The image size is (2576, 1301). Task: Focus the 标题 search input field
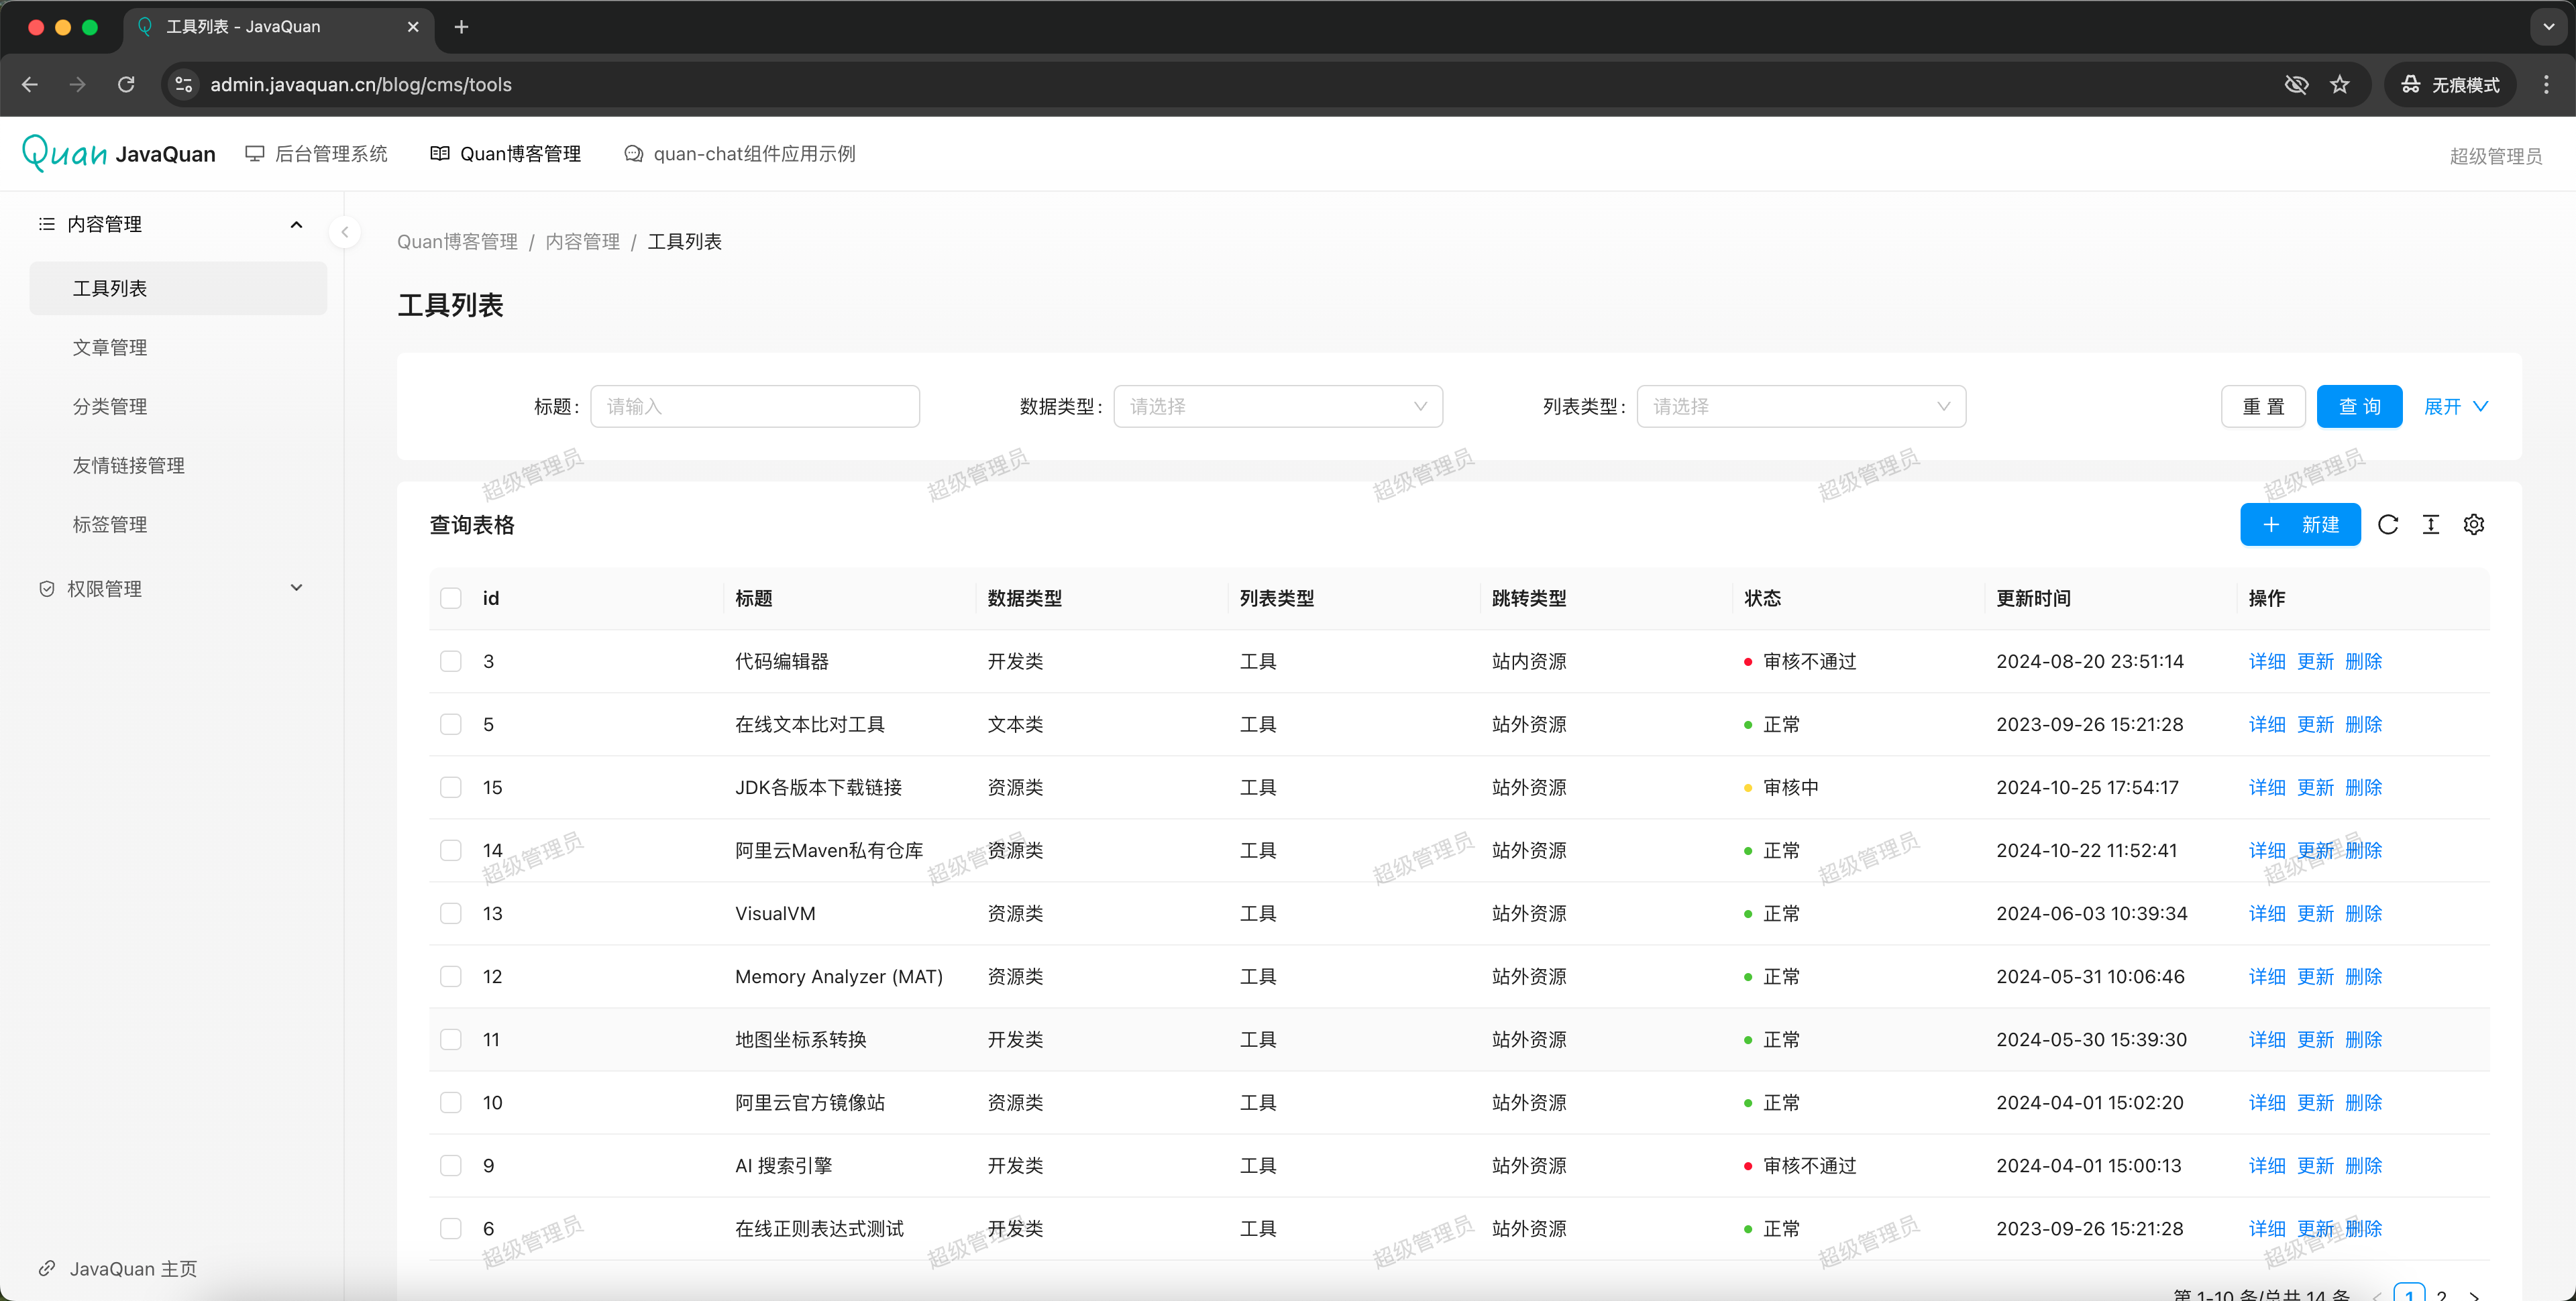click(754, 406)
